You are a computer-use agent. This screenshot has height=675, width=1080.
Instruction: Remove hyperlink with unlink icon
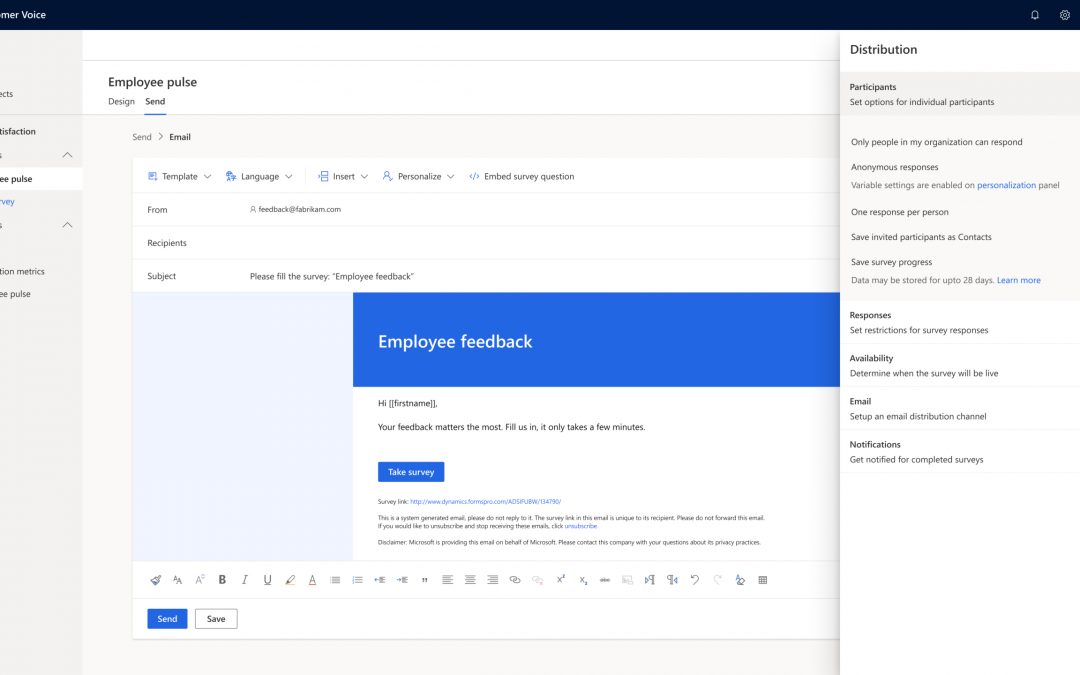click(537, 580)
